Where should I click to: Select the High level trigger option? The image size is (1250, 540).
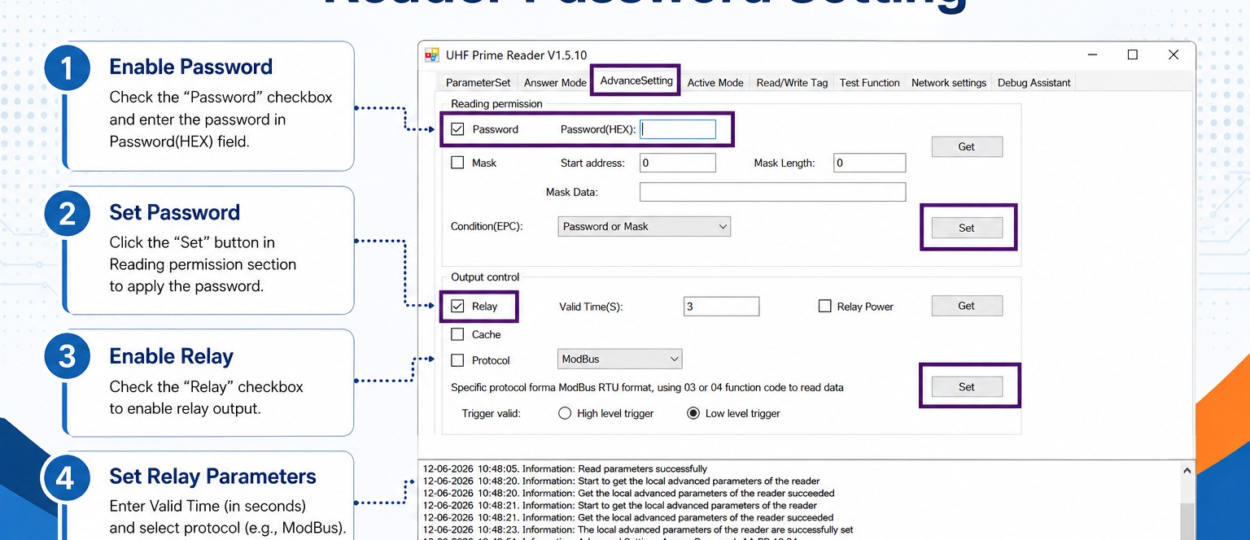(565, 413)
